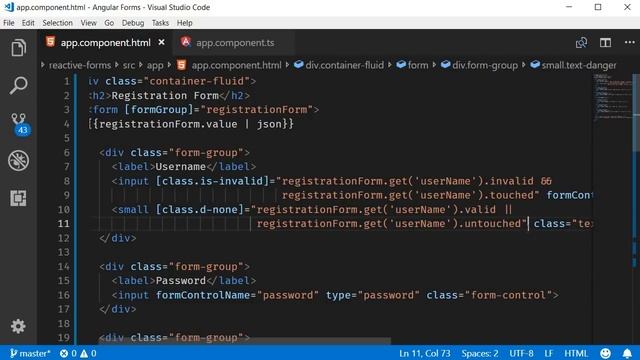Open the Selection menu
Screen dimensions: 640x360
(58, 23)
